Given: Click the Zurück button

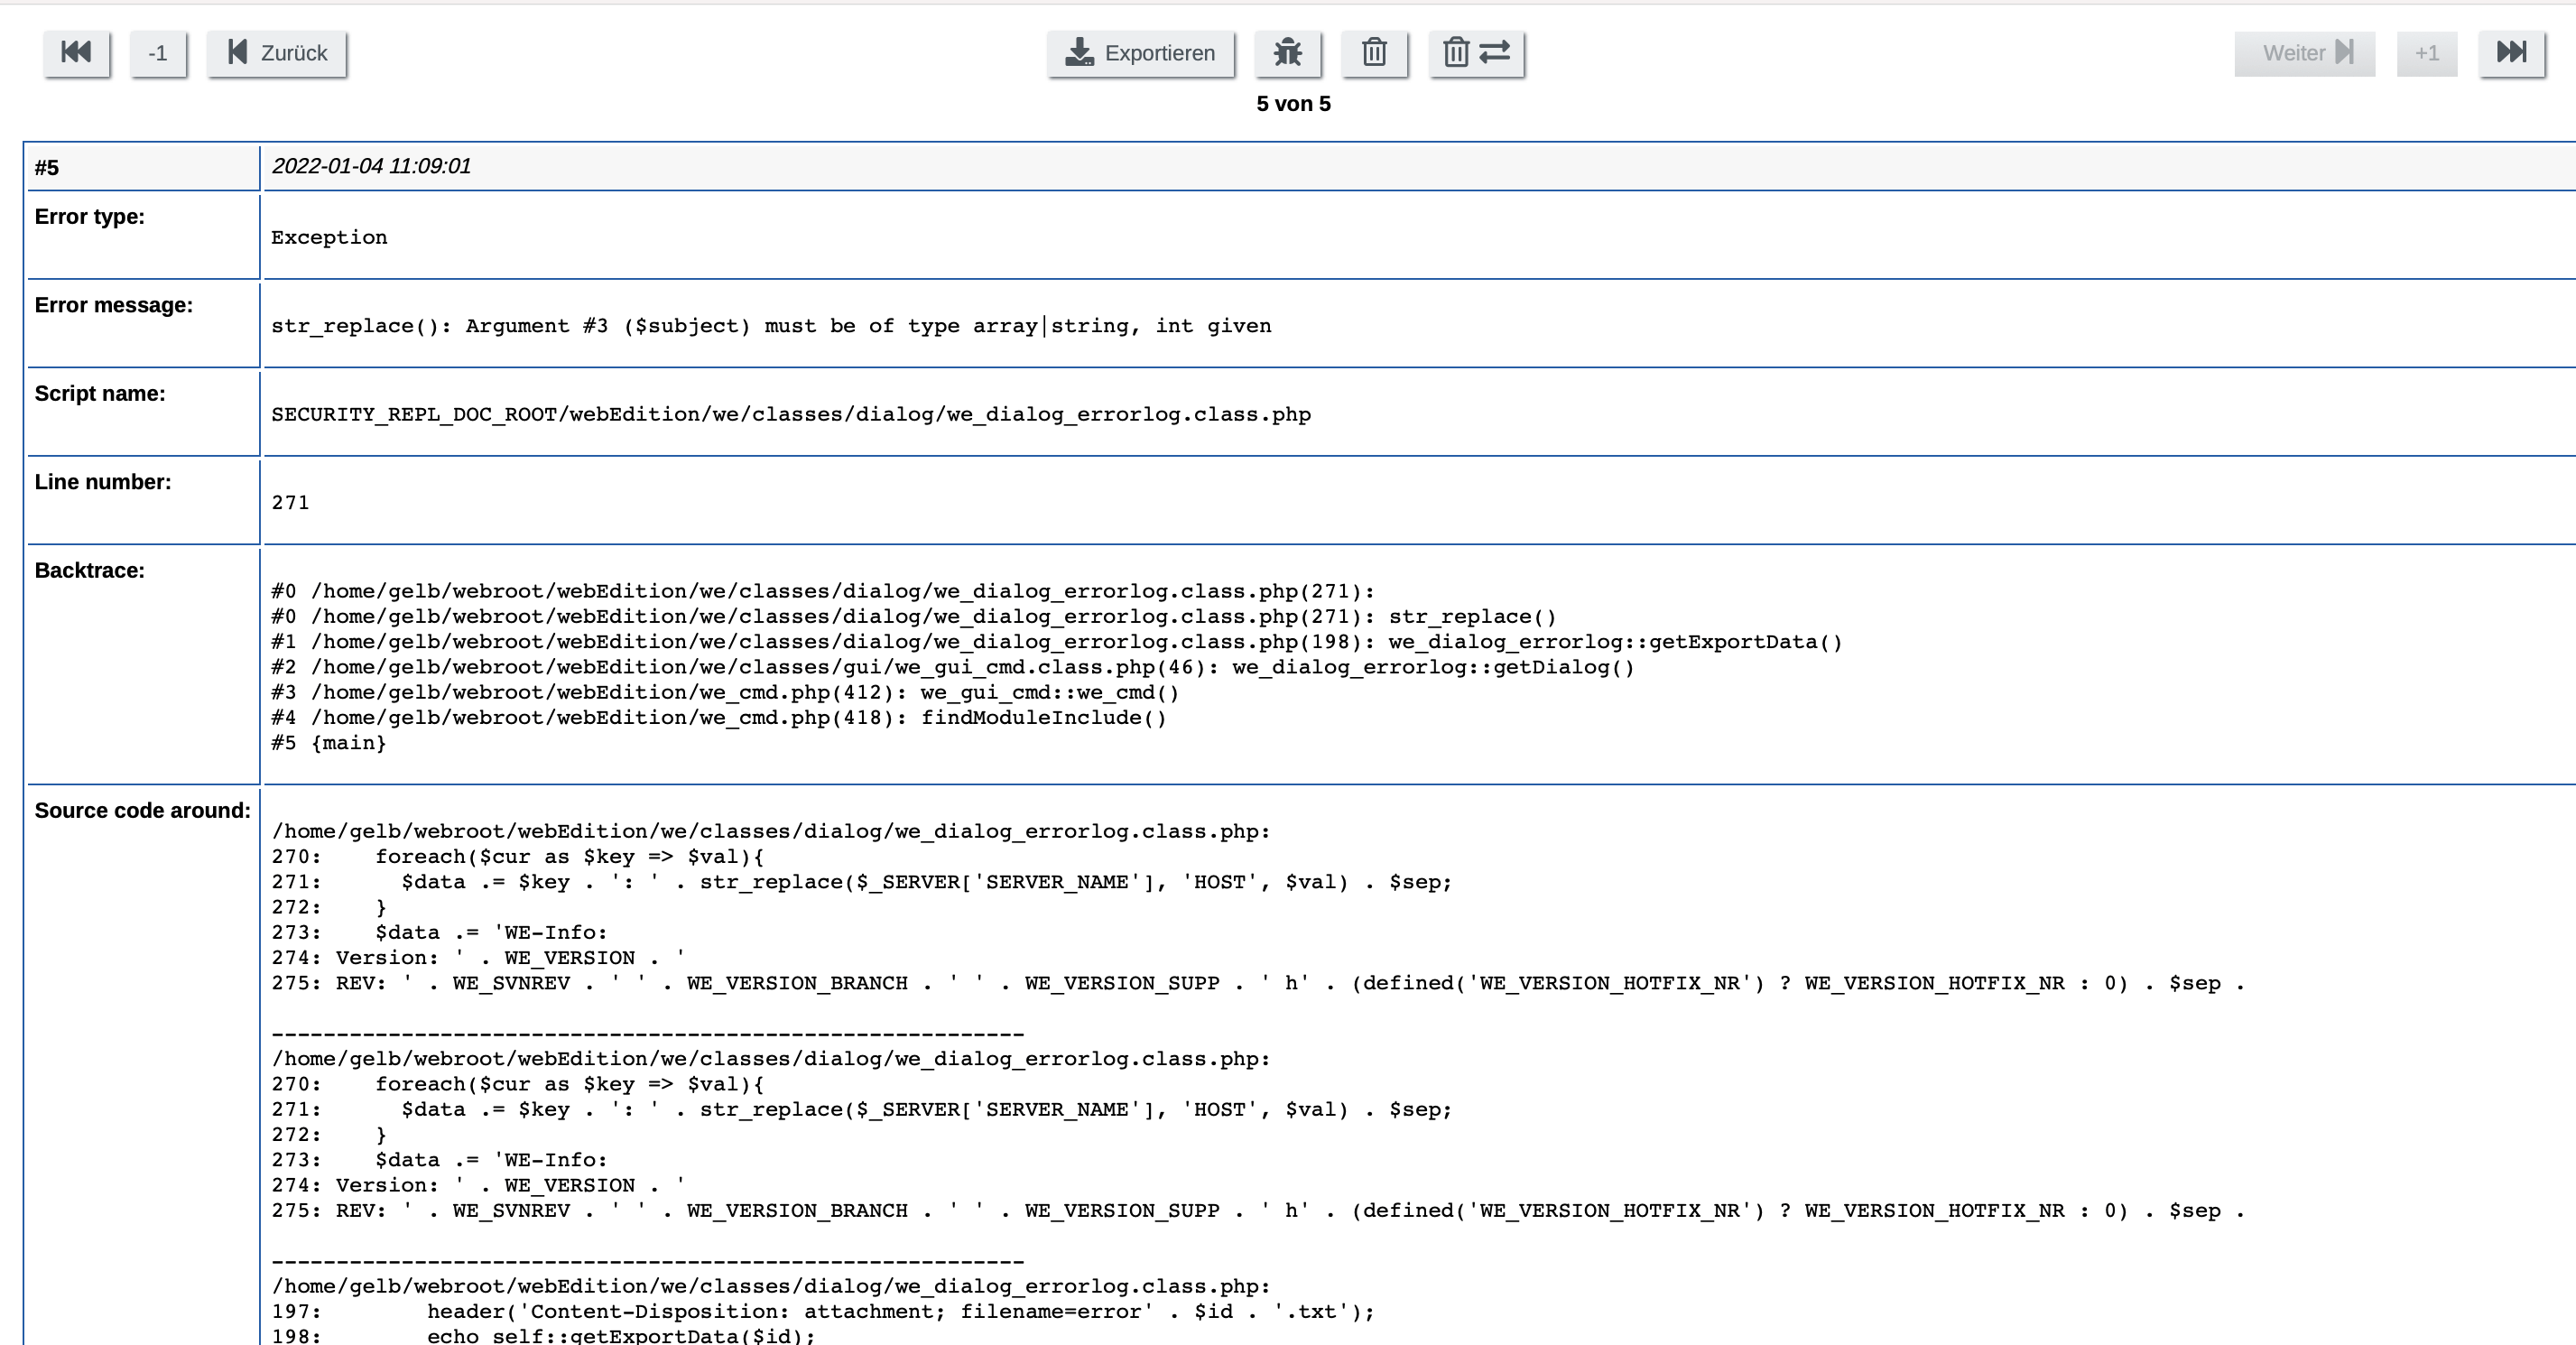Looking at the screenshot, I should 277,53.
